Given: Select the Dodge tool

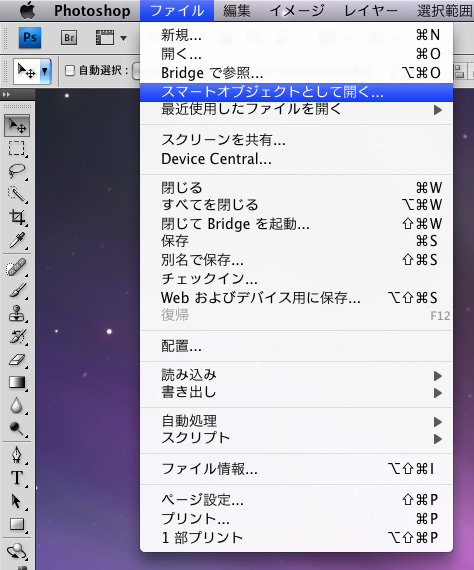Looking at the screenshot, I should tap(17, 428).
